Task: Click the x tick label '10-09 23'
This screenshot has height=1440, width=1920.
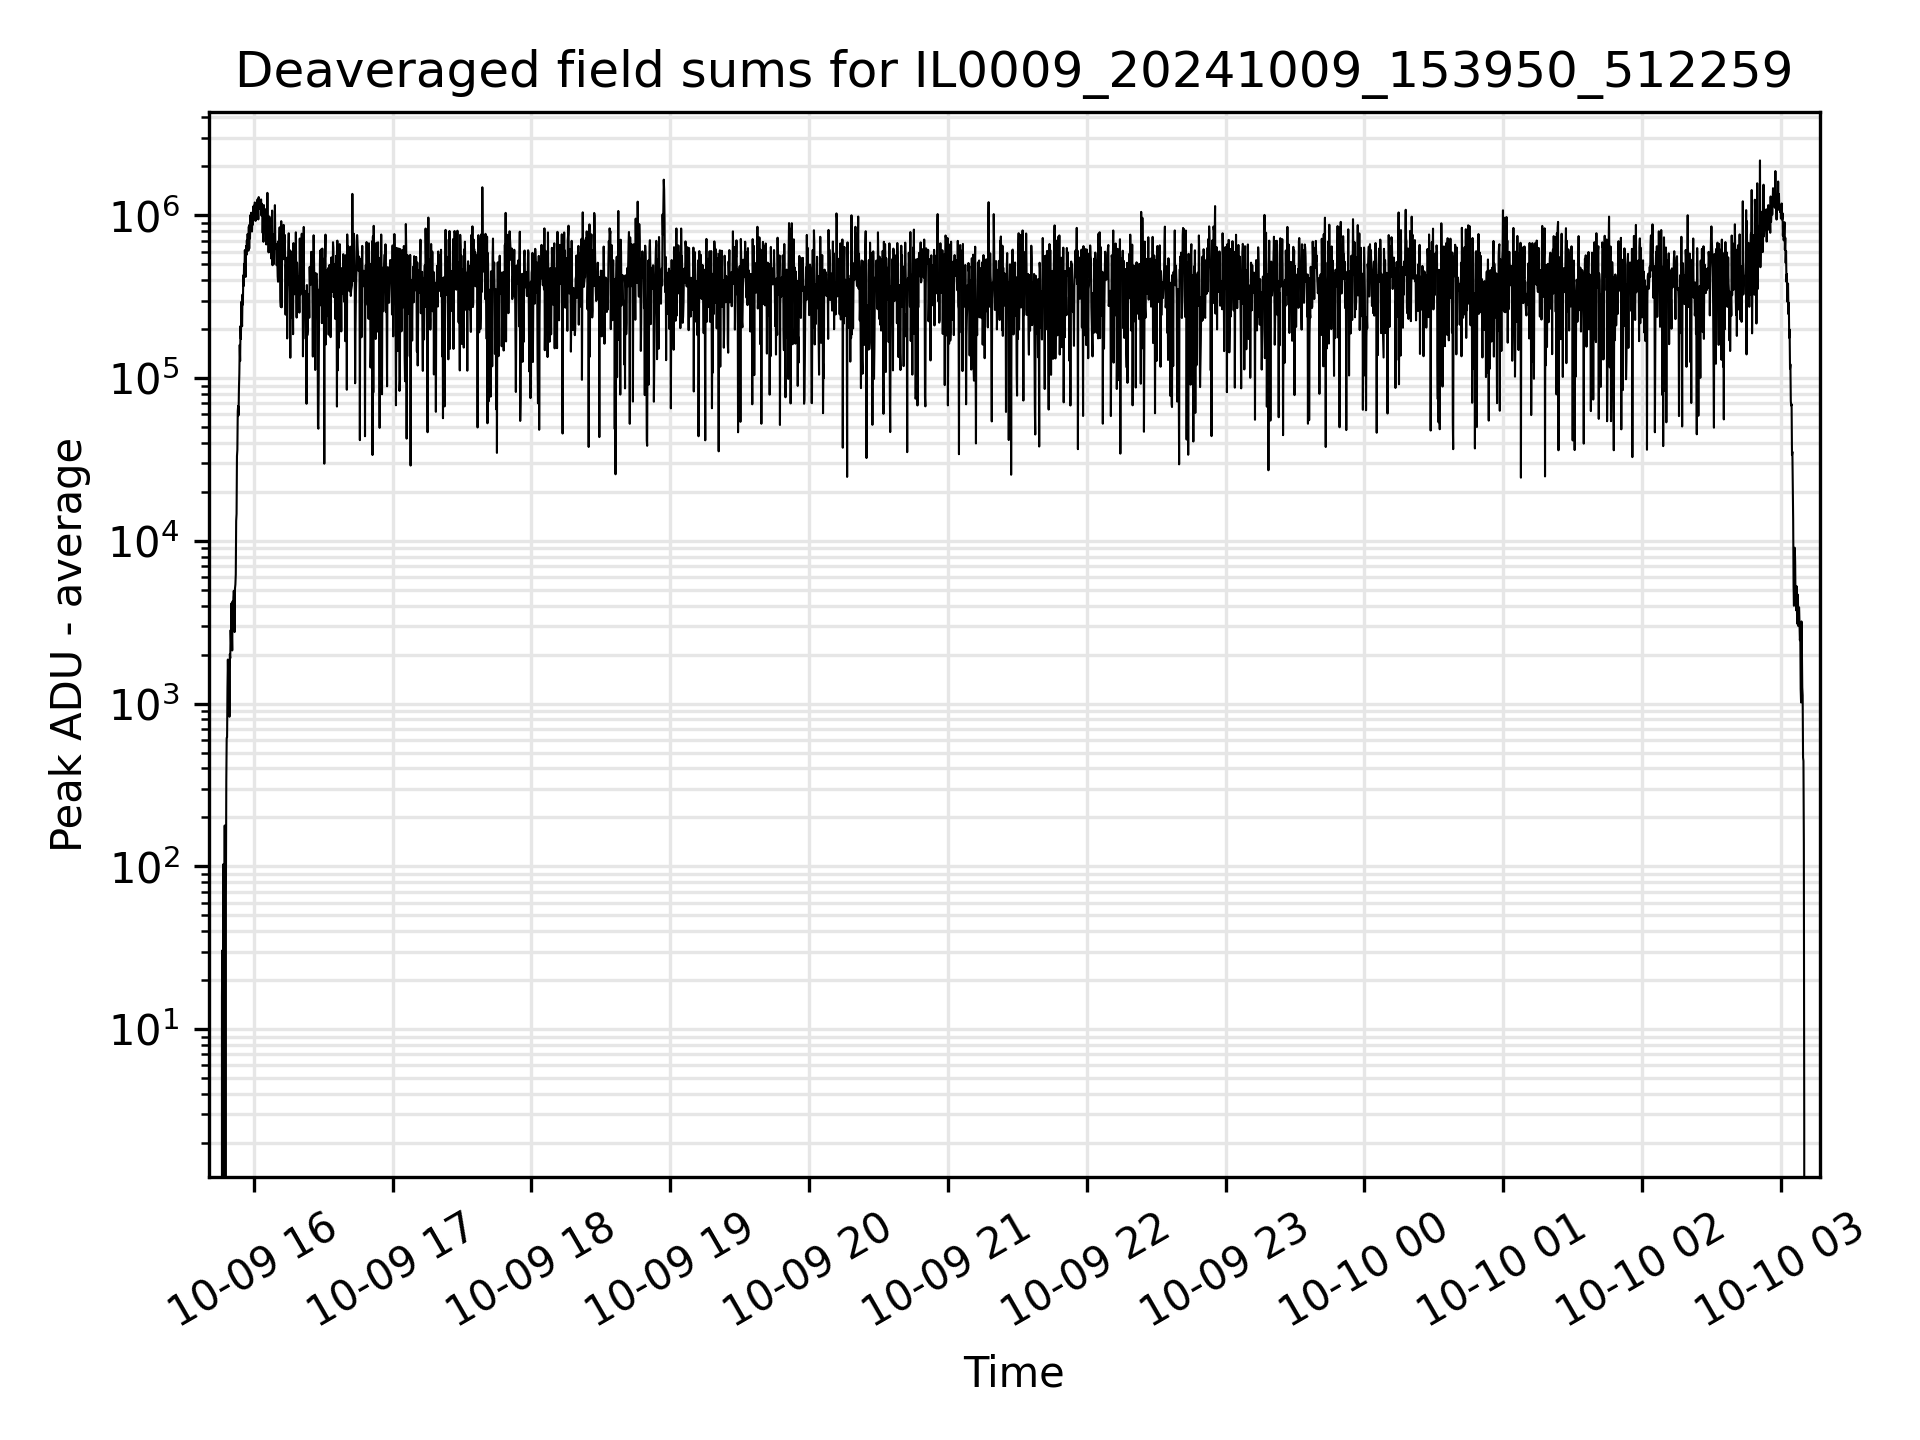Action: (x=1225, y=1270)
